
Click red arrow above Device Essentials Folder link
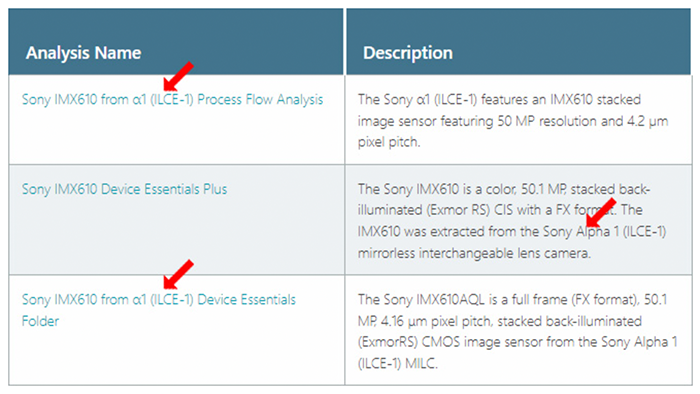pyautogui.click(x=178, y=274)
